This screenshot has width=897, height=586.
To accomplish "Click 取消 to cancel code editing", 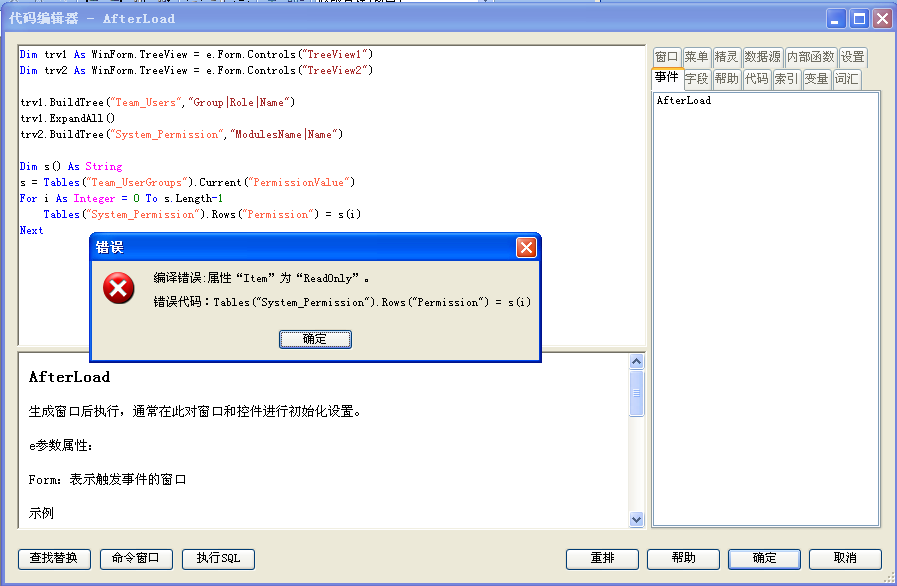I will tap(845, 559).
